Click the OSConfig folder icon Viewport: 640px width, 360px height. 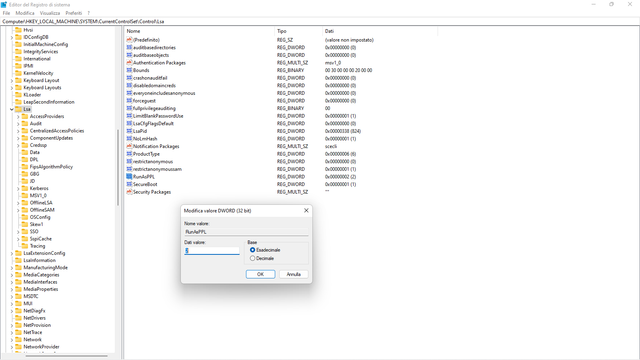point(25,217)
